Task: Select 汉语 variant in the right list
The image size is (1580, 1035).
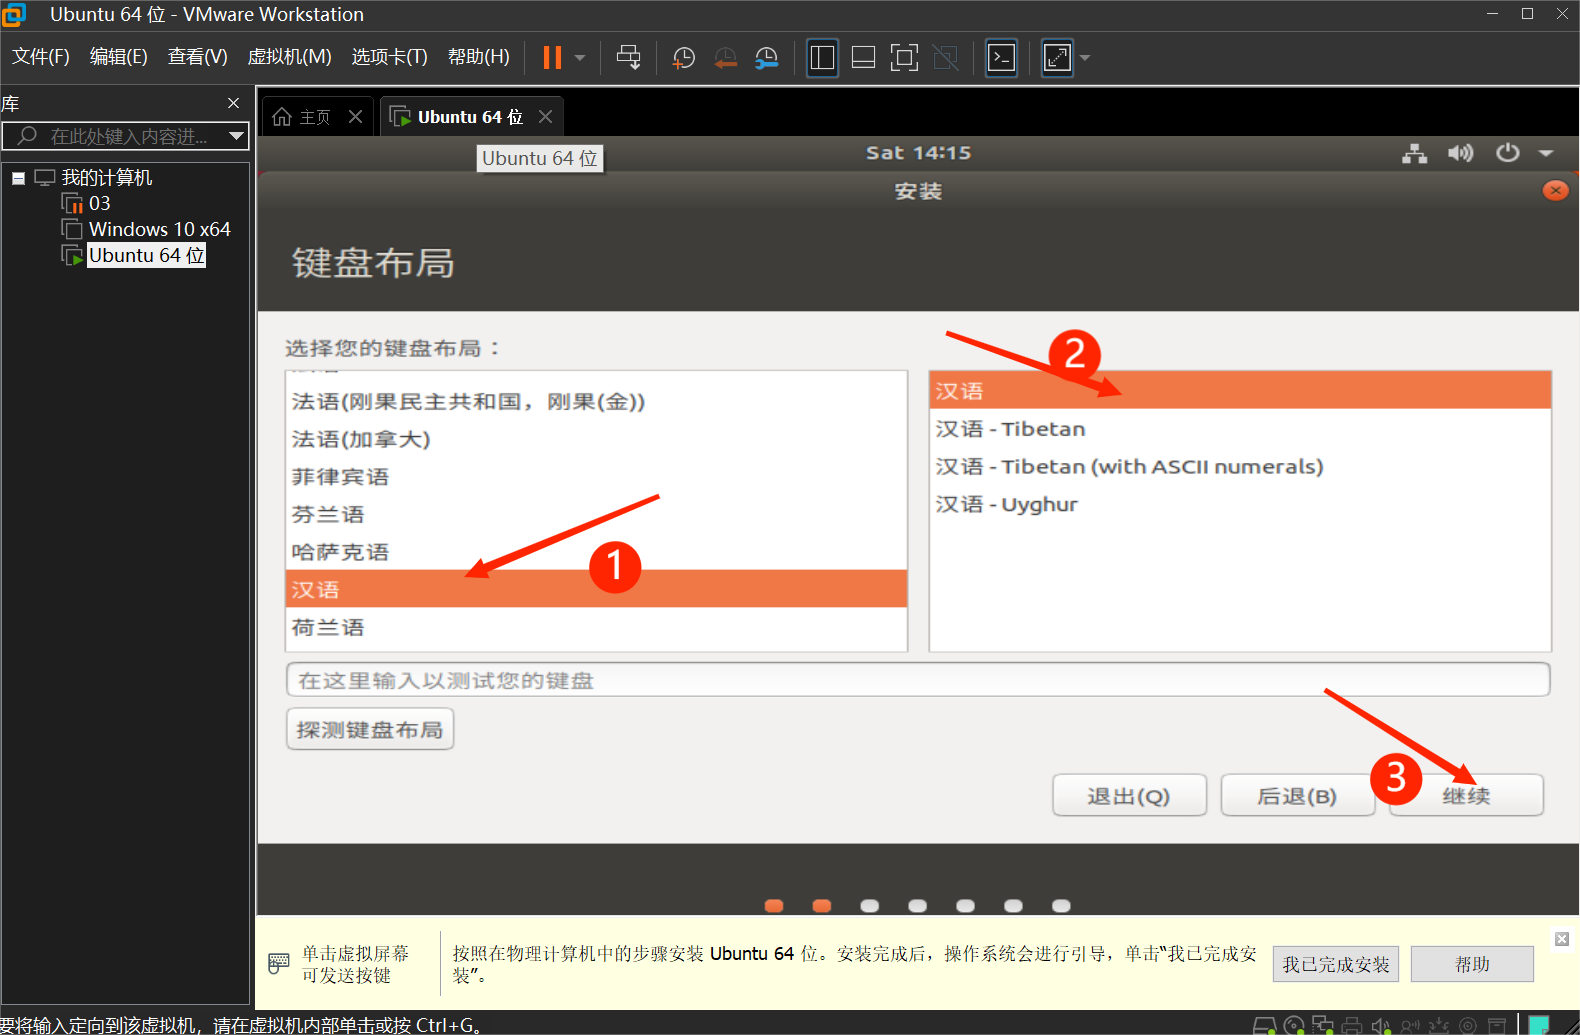Action: 1240,391
